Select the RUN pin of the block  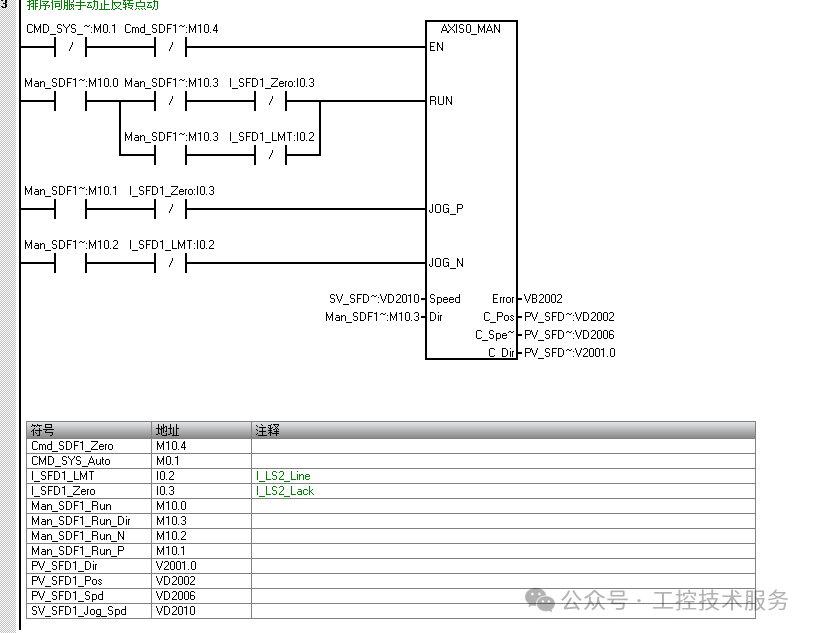pos(441,101)
